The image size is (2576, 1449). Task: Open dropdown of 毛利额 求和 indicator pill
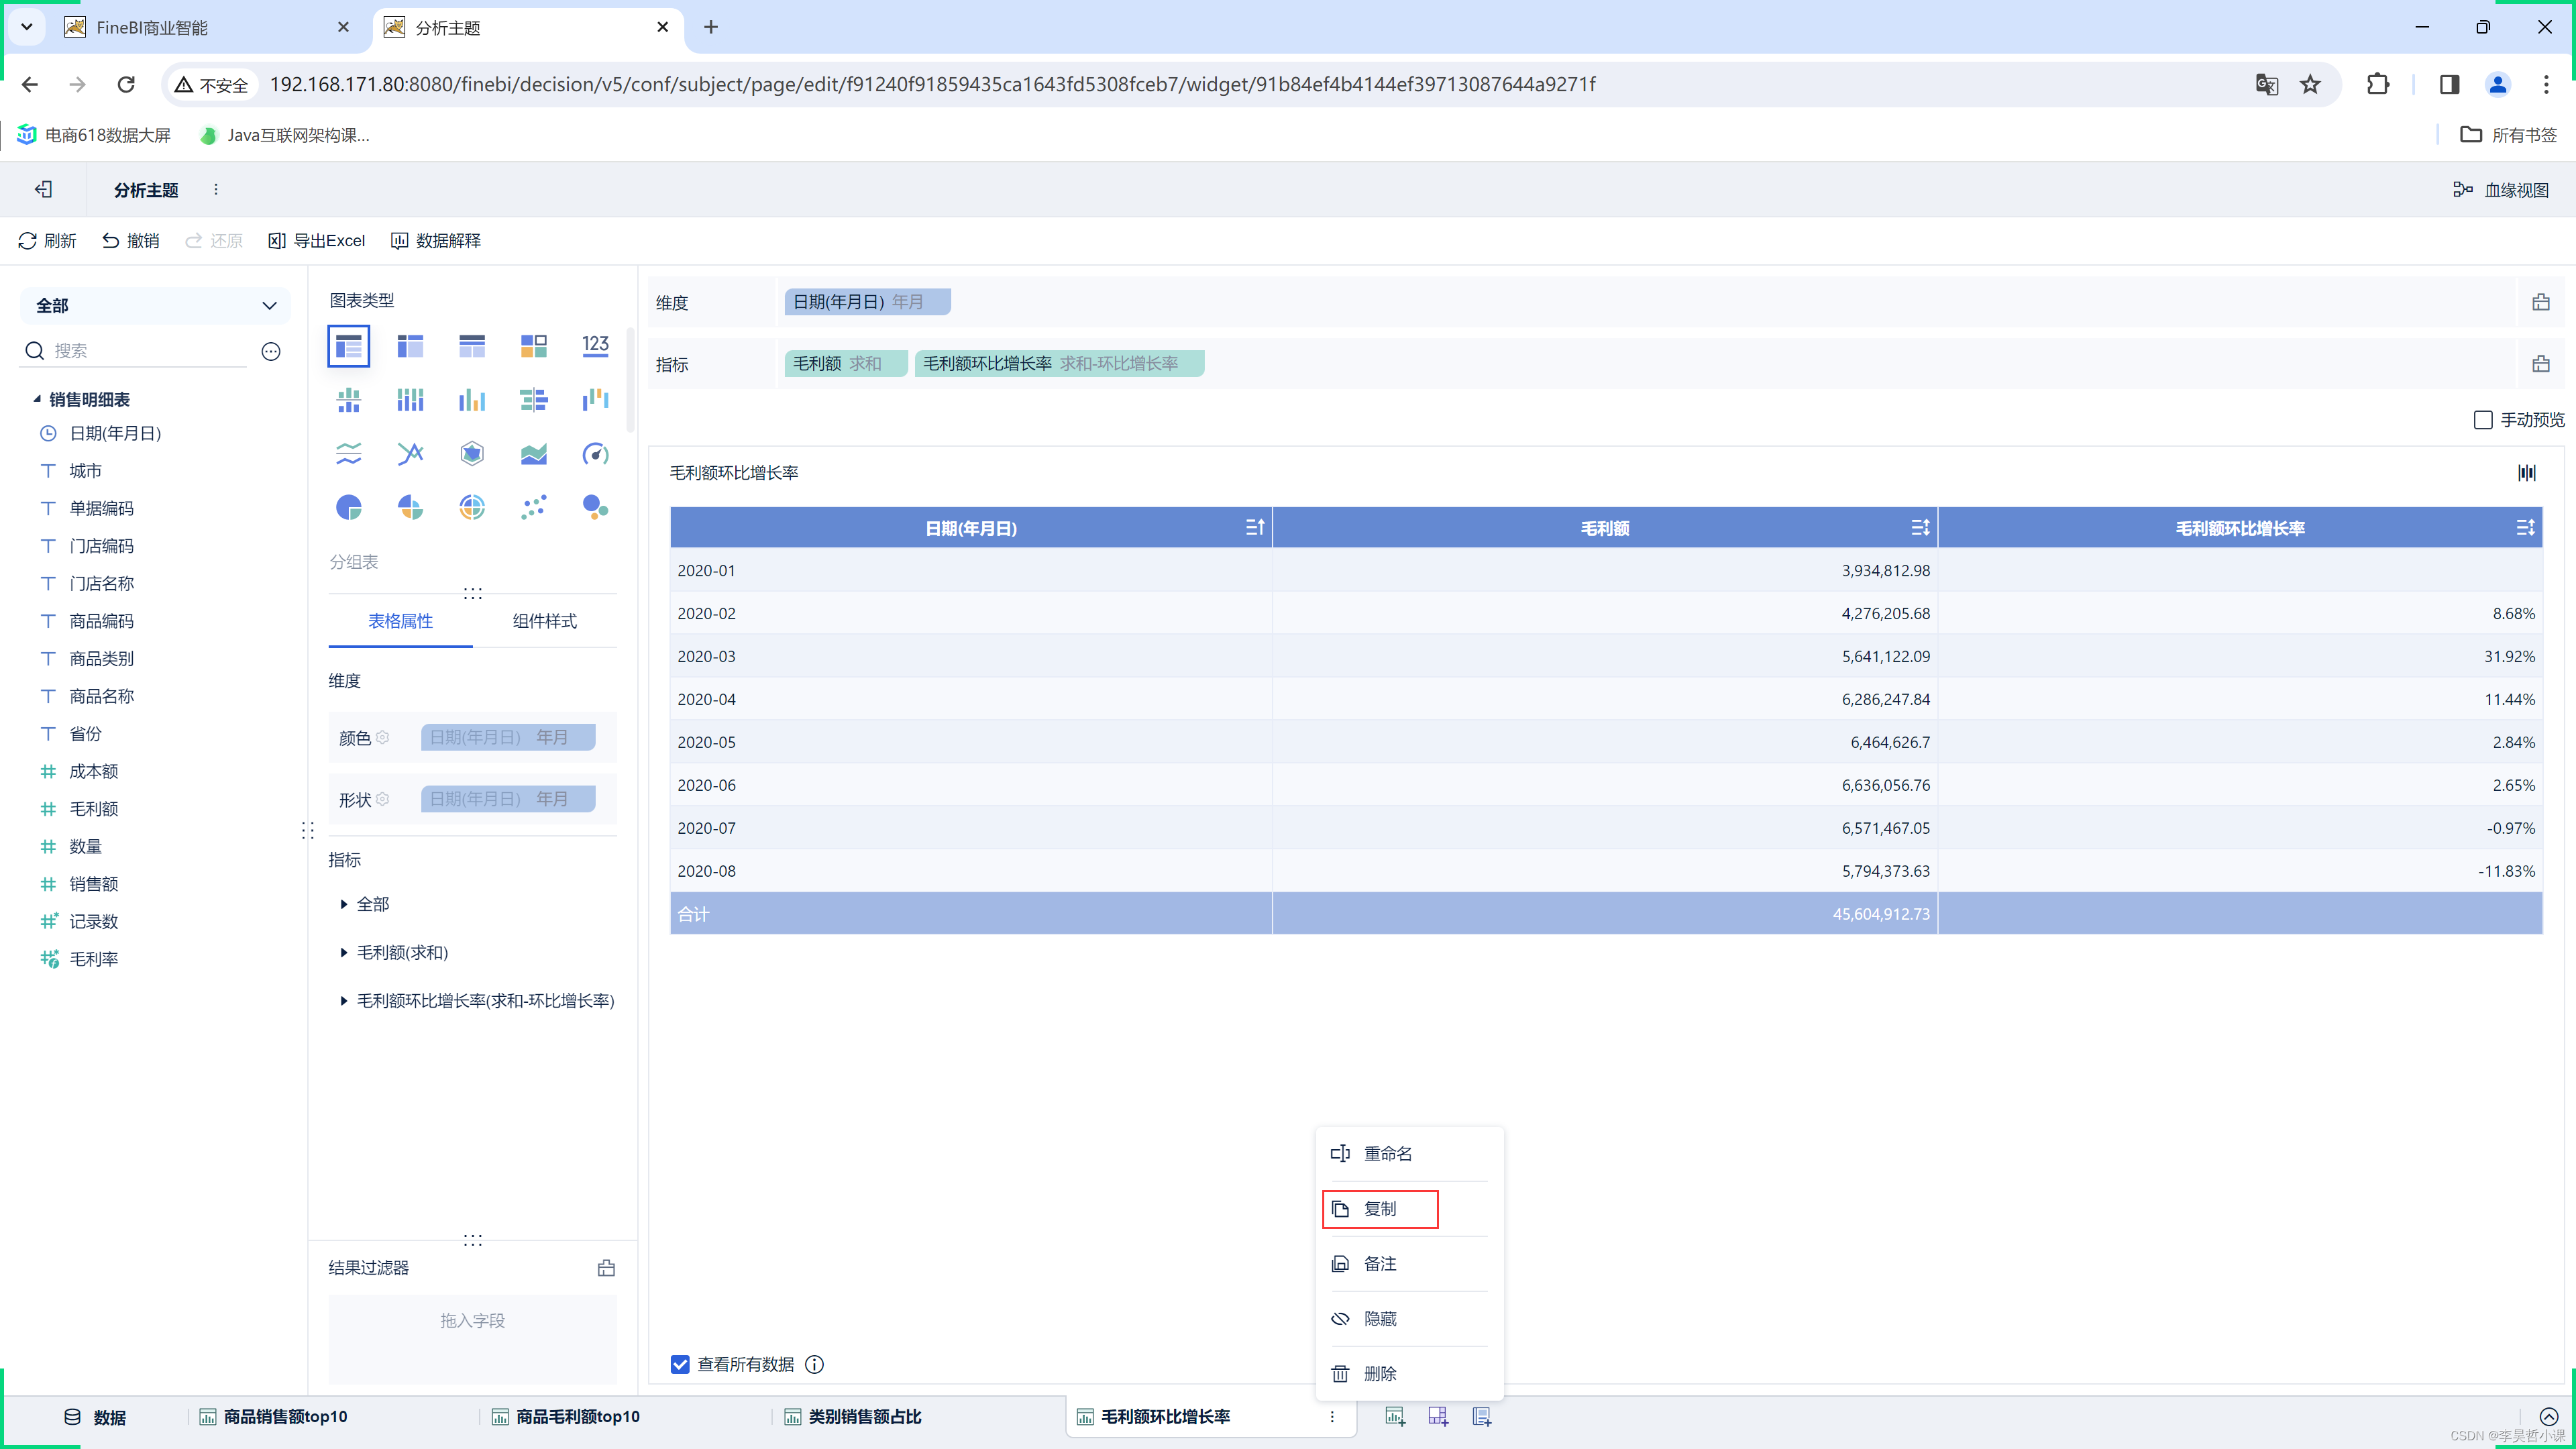[846, 363]
